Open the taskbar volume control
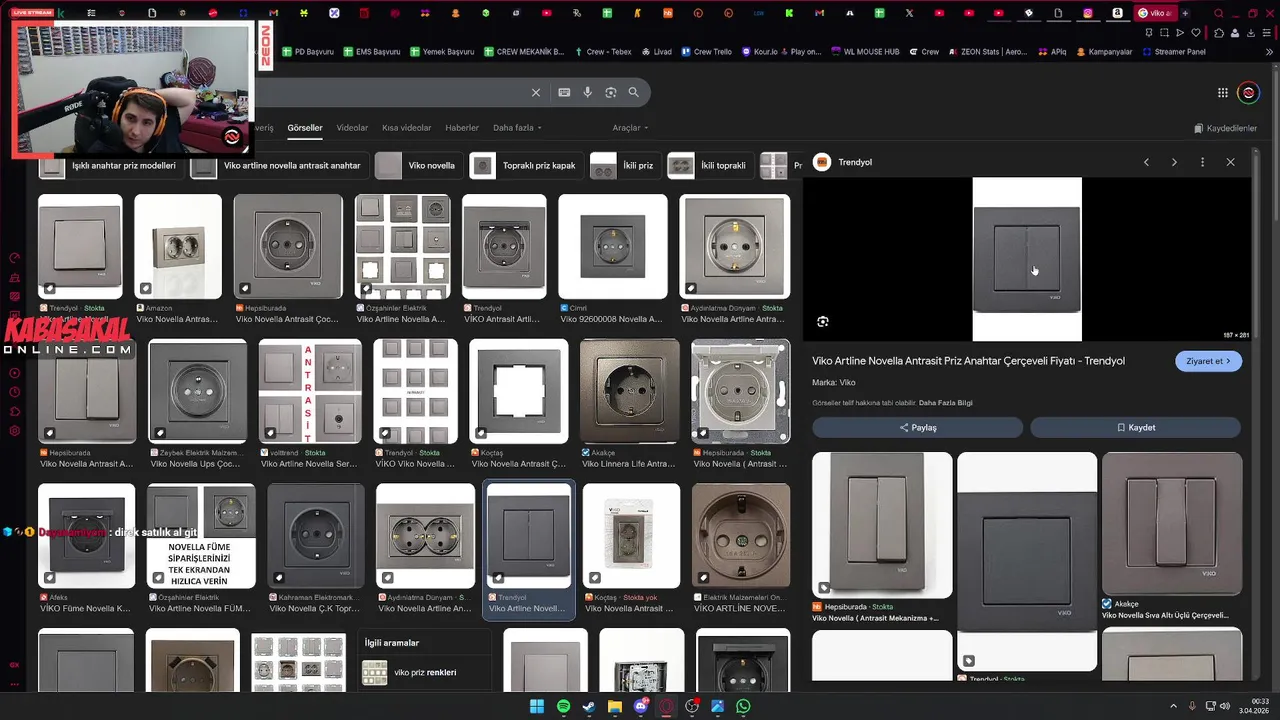The image size is (1280, 720). click(x=1225, y=706)
